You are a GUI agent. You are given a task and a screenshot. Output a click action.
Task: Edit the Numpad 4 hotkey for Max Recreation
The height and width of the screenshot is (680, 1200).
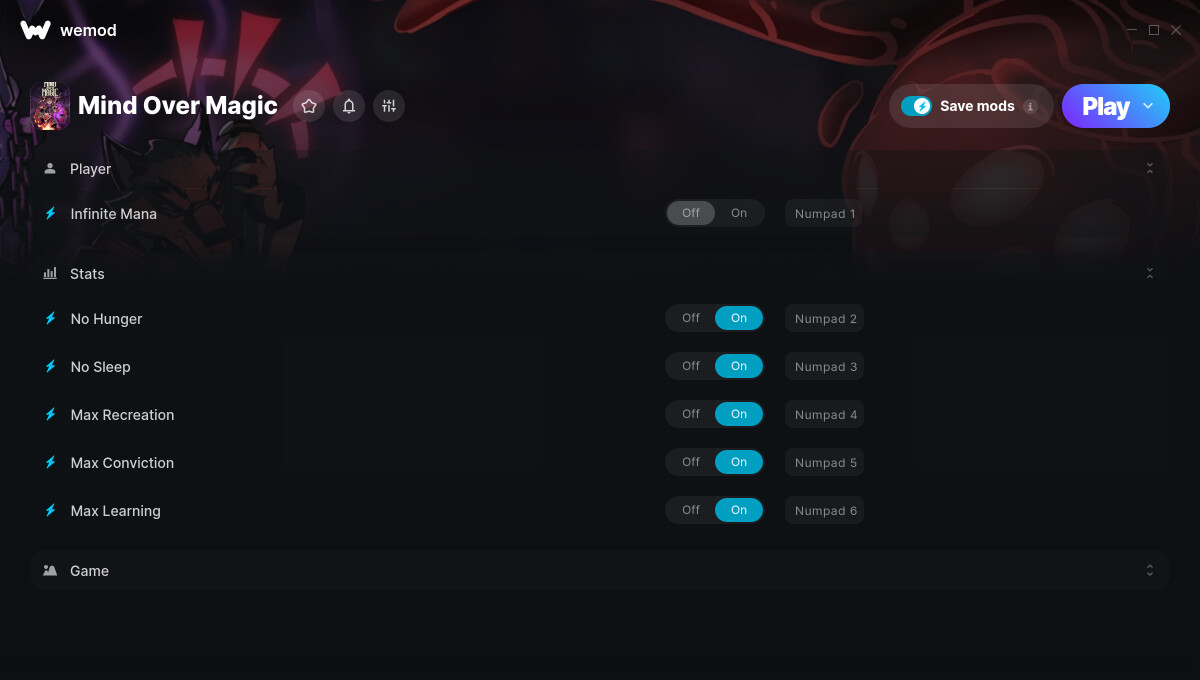tap(825, 414)
